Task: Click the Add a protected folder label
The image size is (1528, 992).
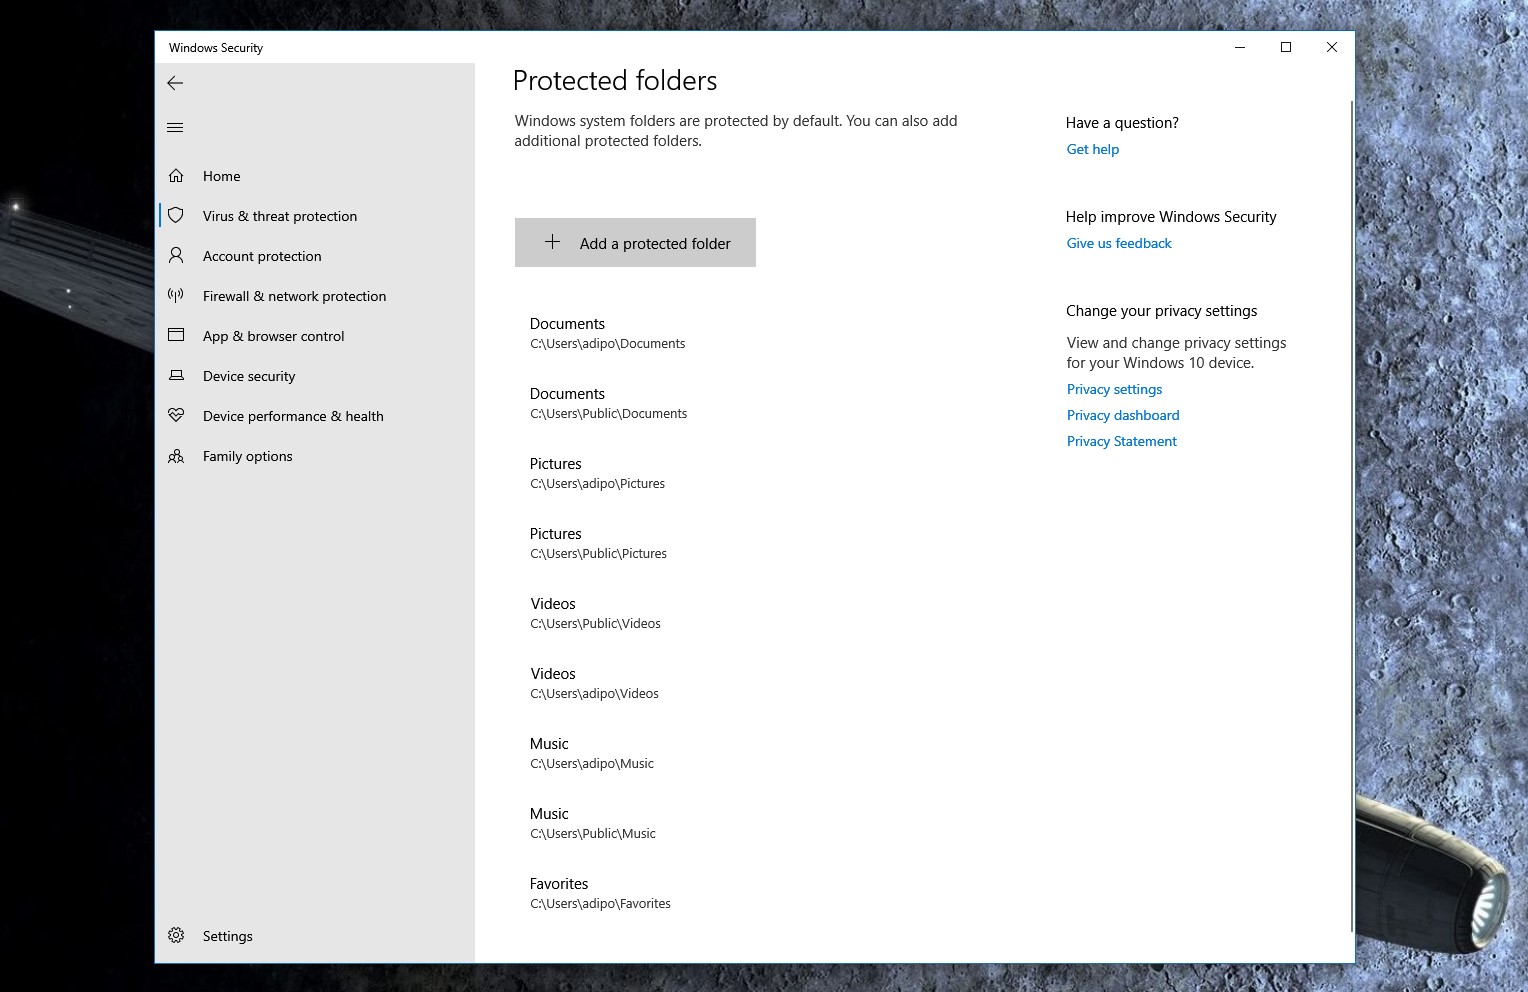Action: pyautogui.click(x=655, y=243)
